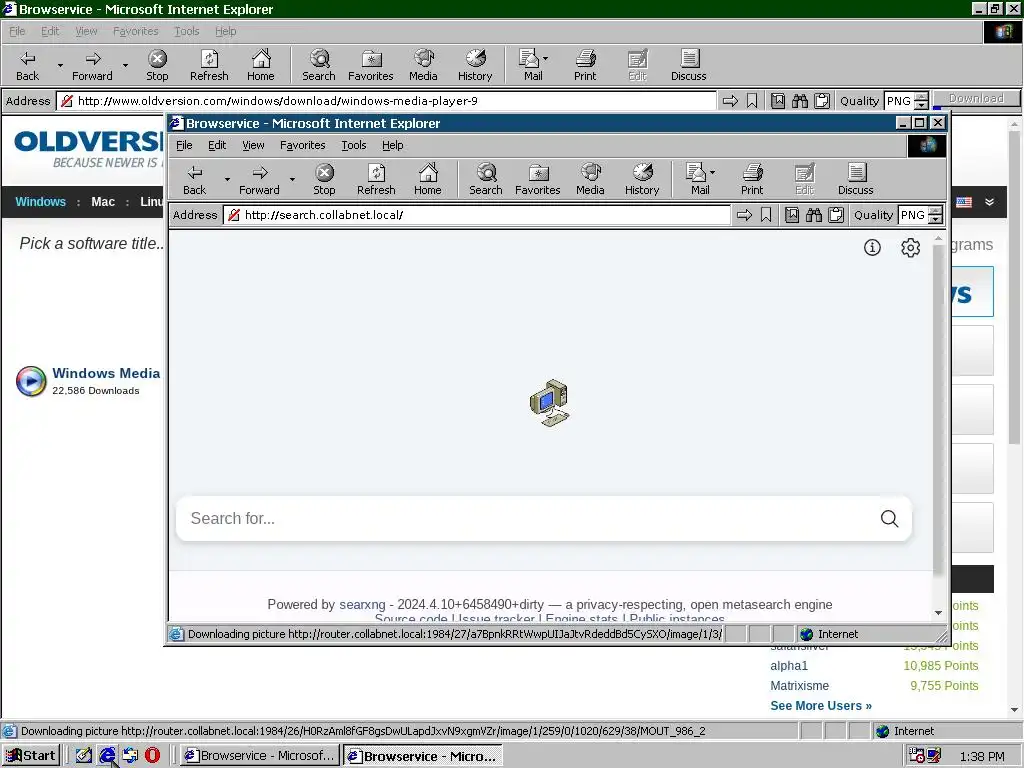Click History in the background window toolbar
1024x768 pixels.
[475, 65]
